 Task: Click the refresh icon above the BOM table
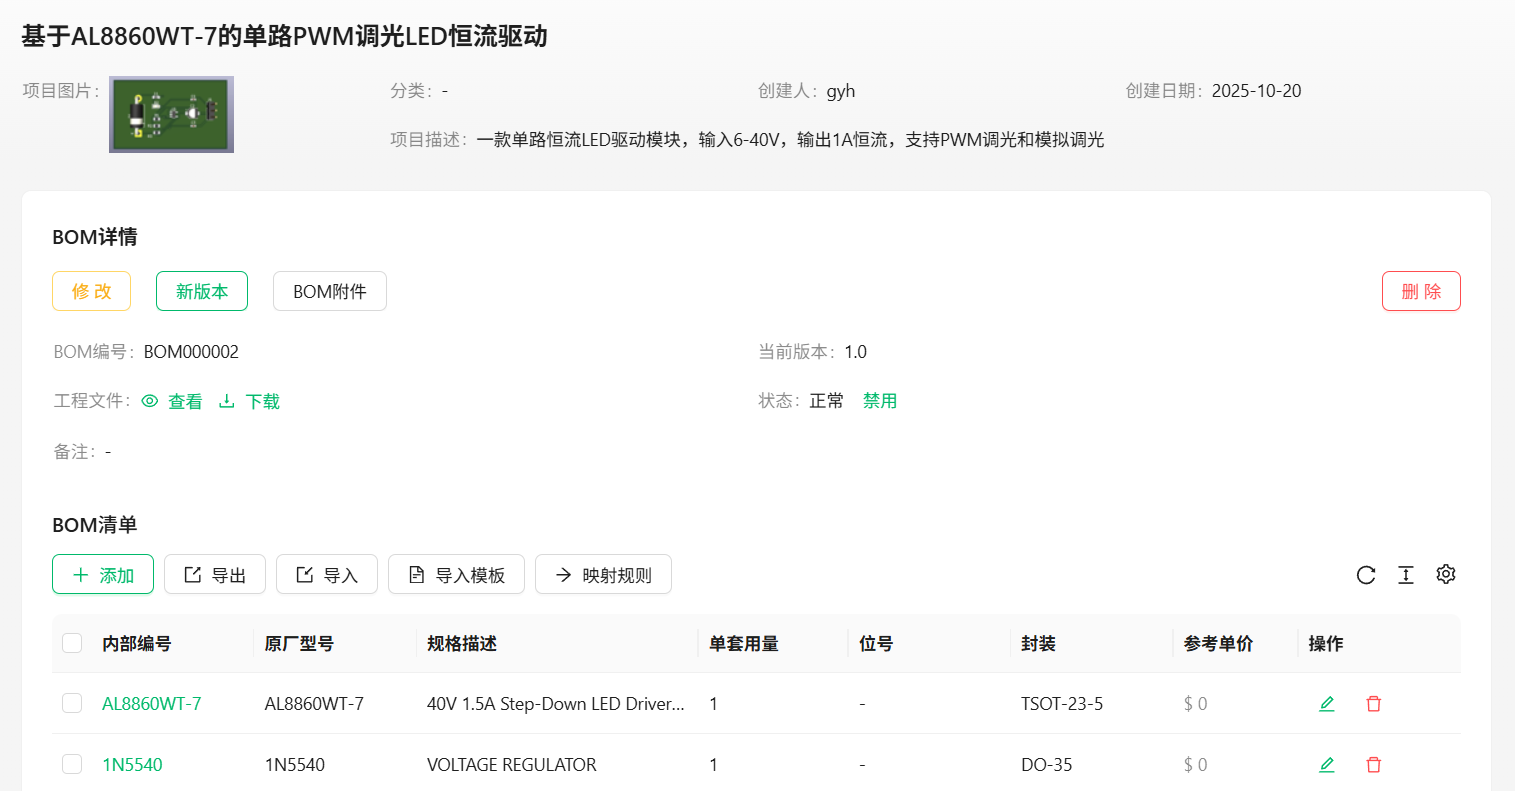[1366, 575]
